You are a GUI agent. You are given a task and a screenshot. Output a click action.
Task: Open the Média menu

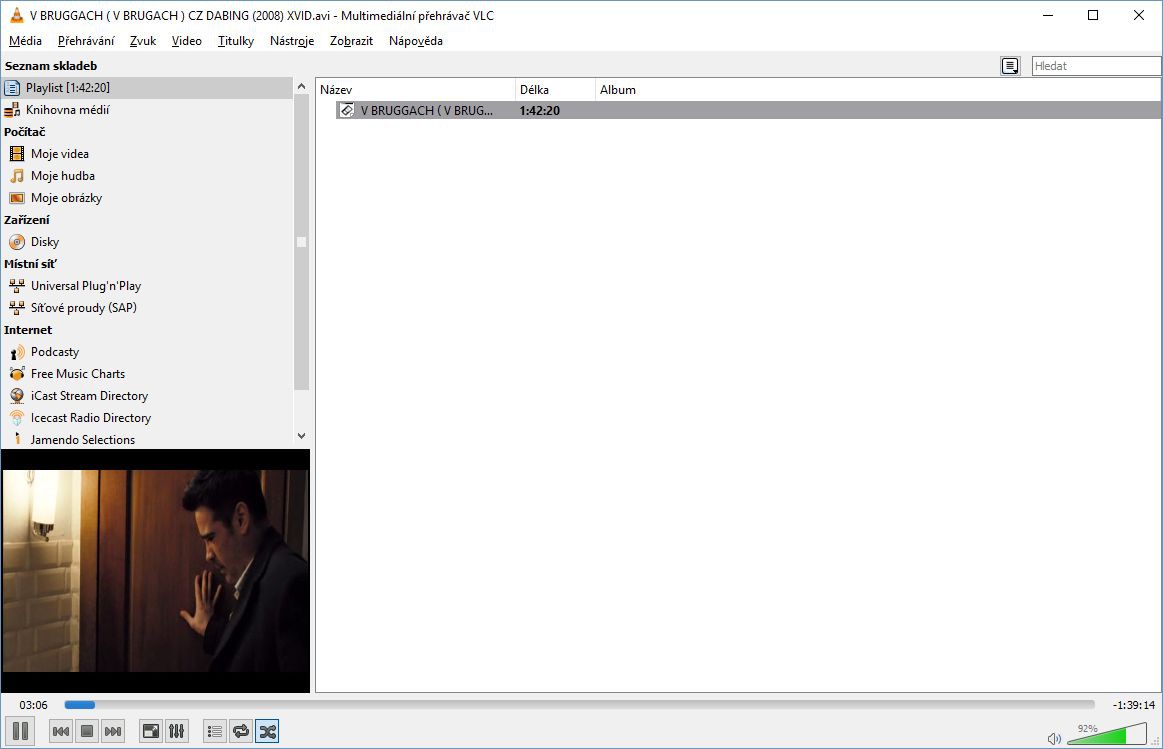pos(25,41)
